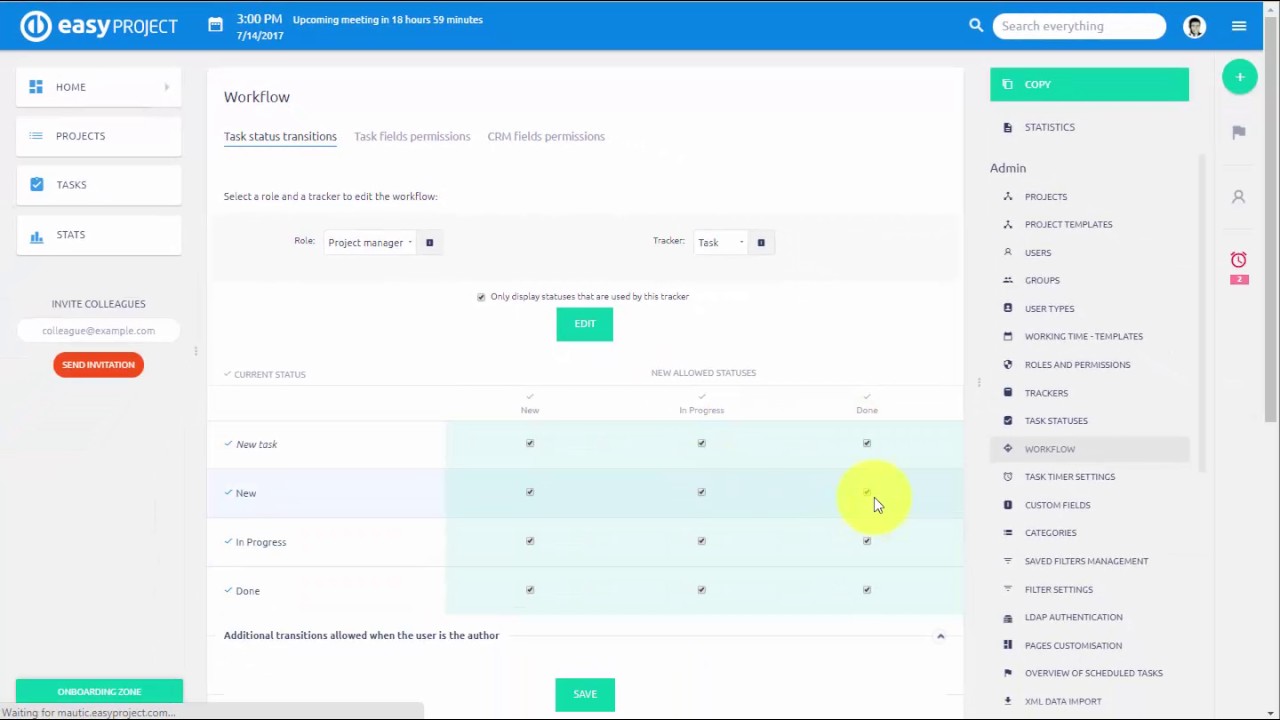Uncheck New task to New transition

tap(530, 443)
